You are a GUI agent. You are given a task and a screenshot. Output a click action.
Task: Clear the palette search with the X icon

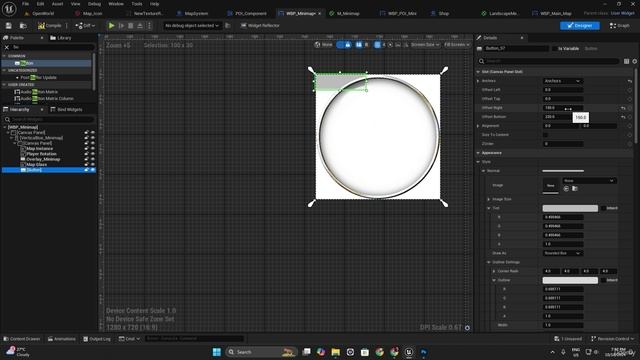point(7,47)
